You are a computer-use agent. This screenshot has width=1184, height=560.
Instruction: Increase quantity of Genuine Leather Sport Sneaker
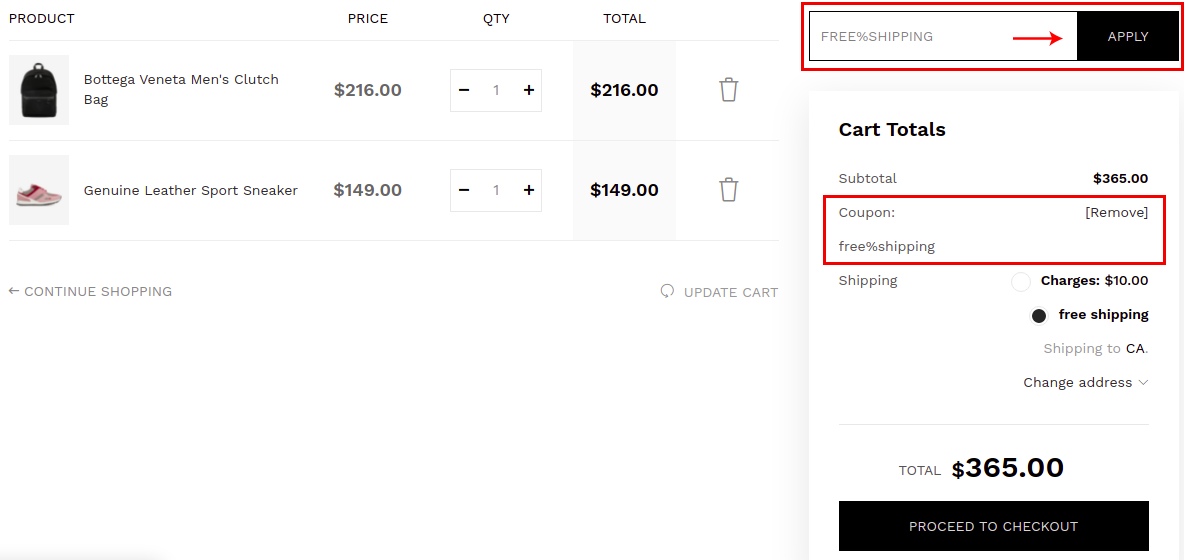pyautogui.click(x=529, y=190)
